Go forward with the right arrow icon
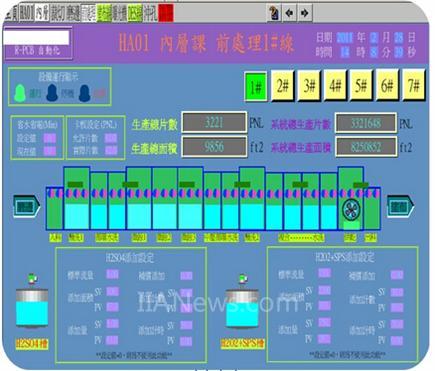Image resolution: width=435 pixels, height=371 pixels. click(x=305, y=13)
